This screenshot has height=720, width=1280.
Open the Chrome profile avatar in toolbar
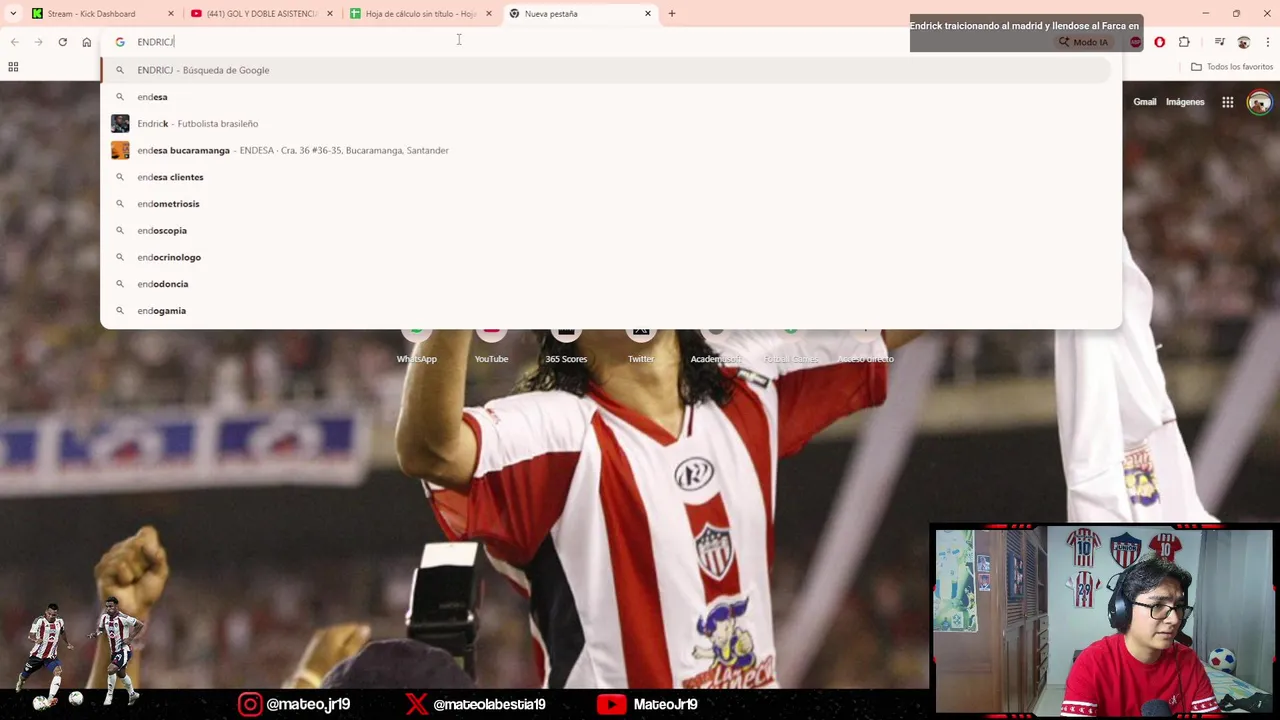(1244, 42)
